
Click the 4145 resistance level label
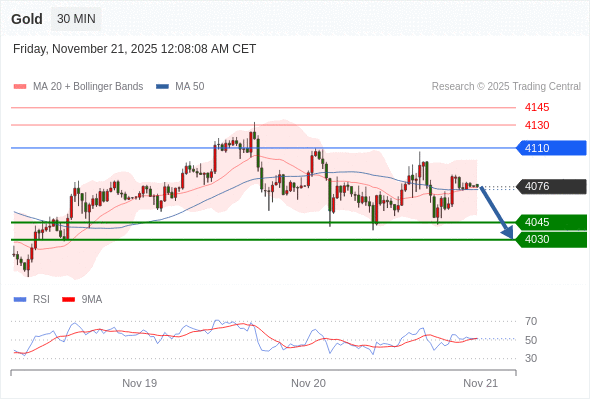(x=537, y=107)
